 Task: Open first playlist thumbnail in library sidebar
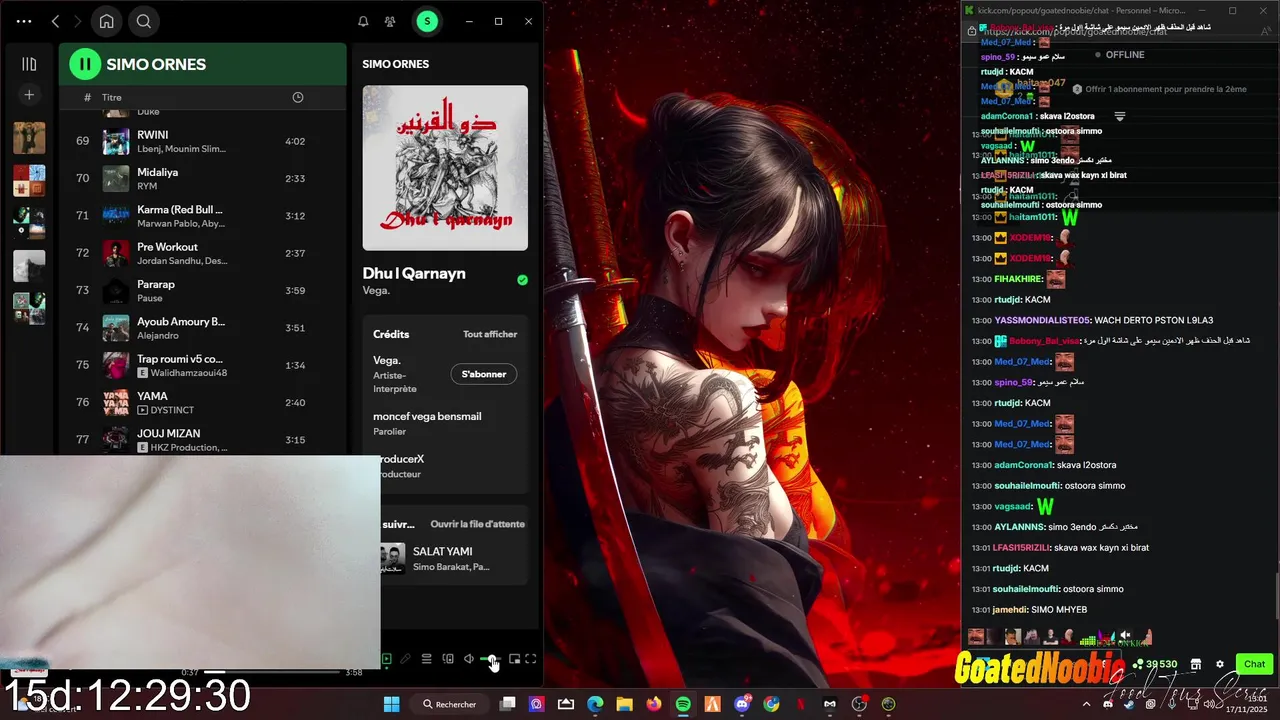tap(29, 137)
